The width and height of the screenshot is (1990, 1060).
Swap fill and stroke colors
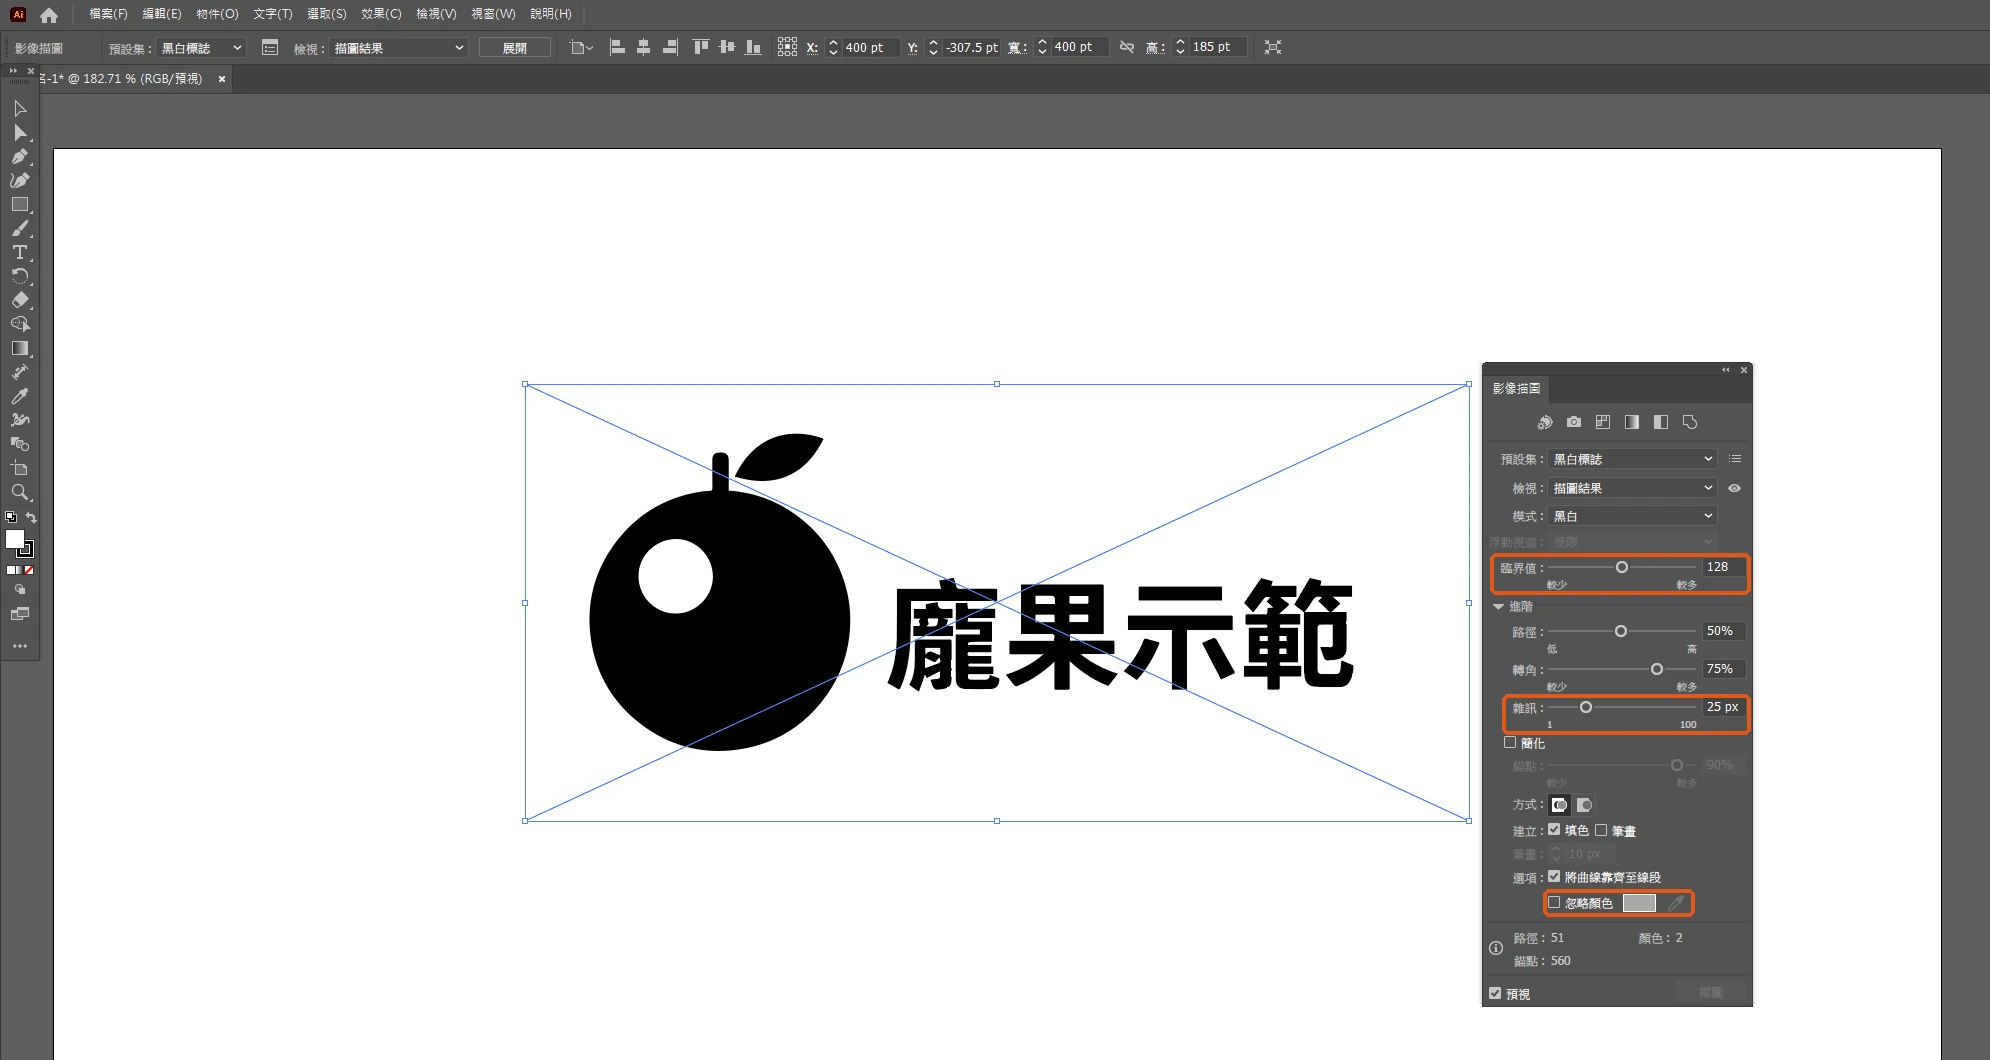(x=32, y=517)
